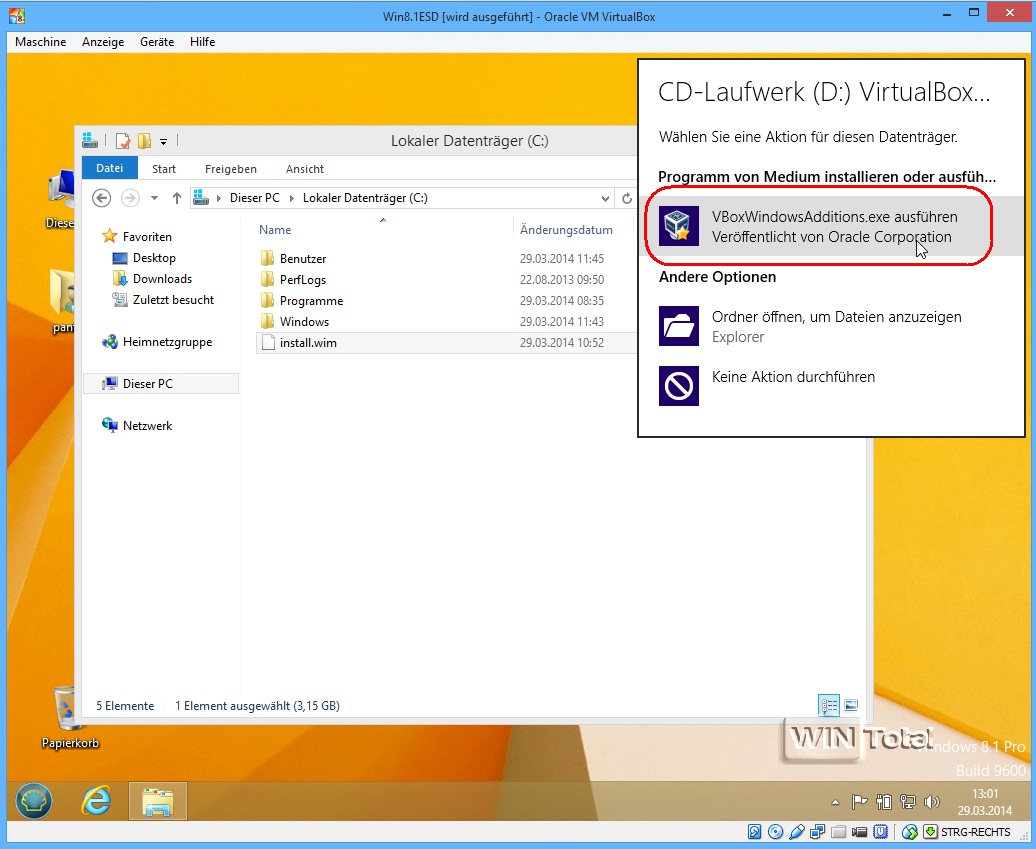Switch to the Start ribbon tab
The image size is (1036, 849).
click(x=164, y=168)
